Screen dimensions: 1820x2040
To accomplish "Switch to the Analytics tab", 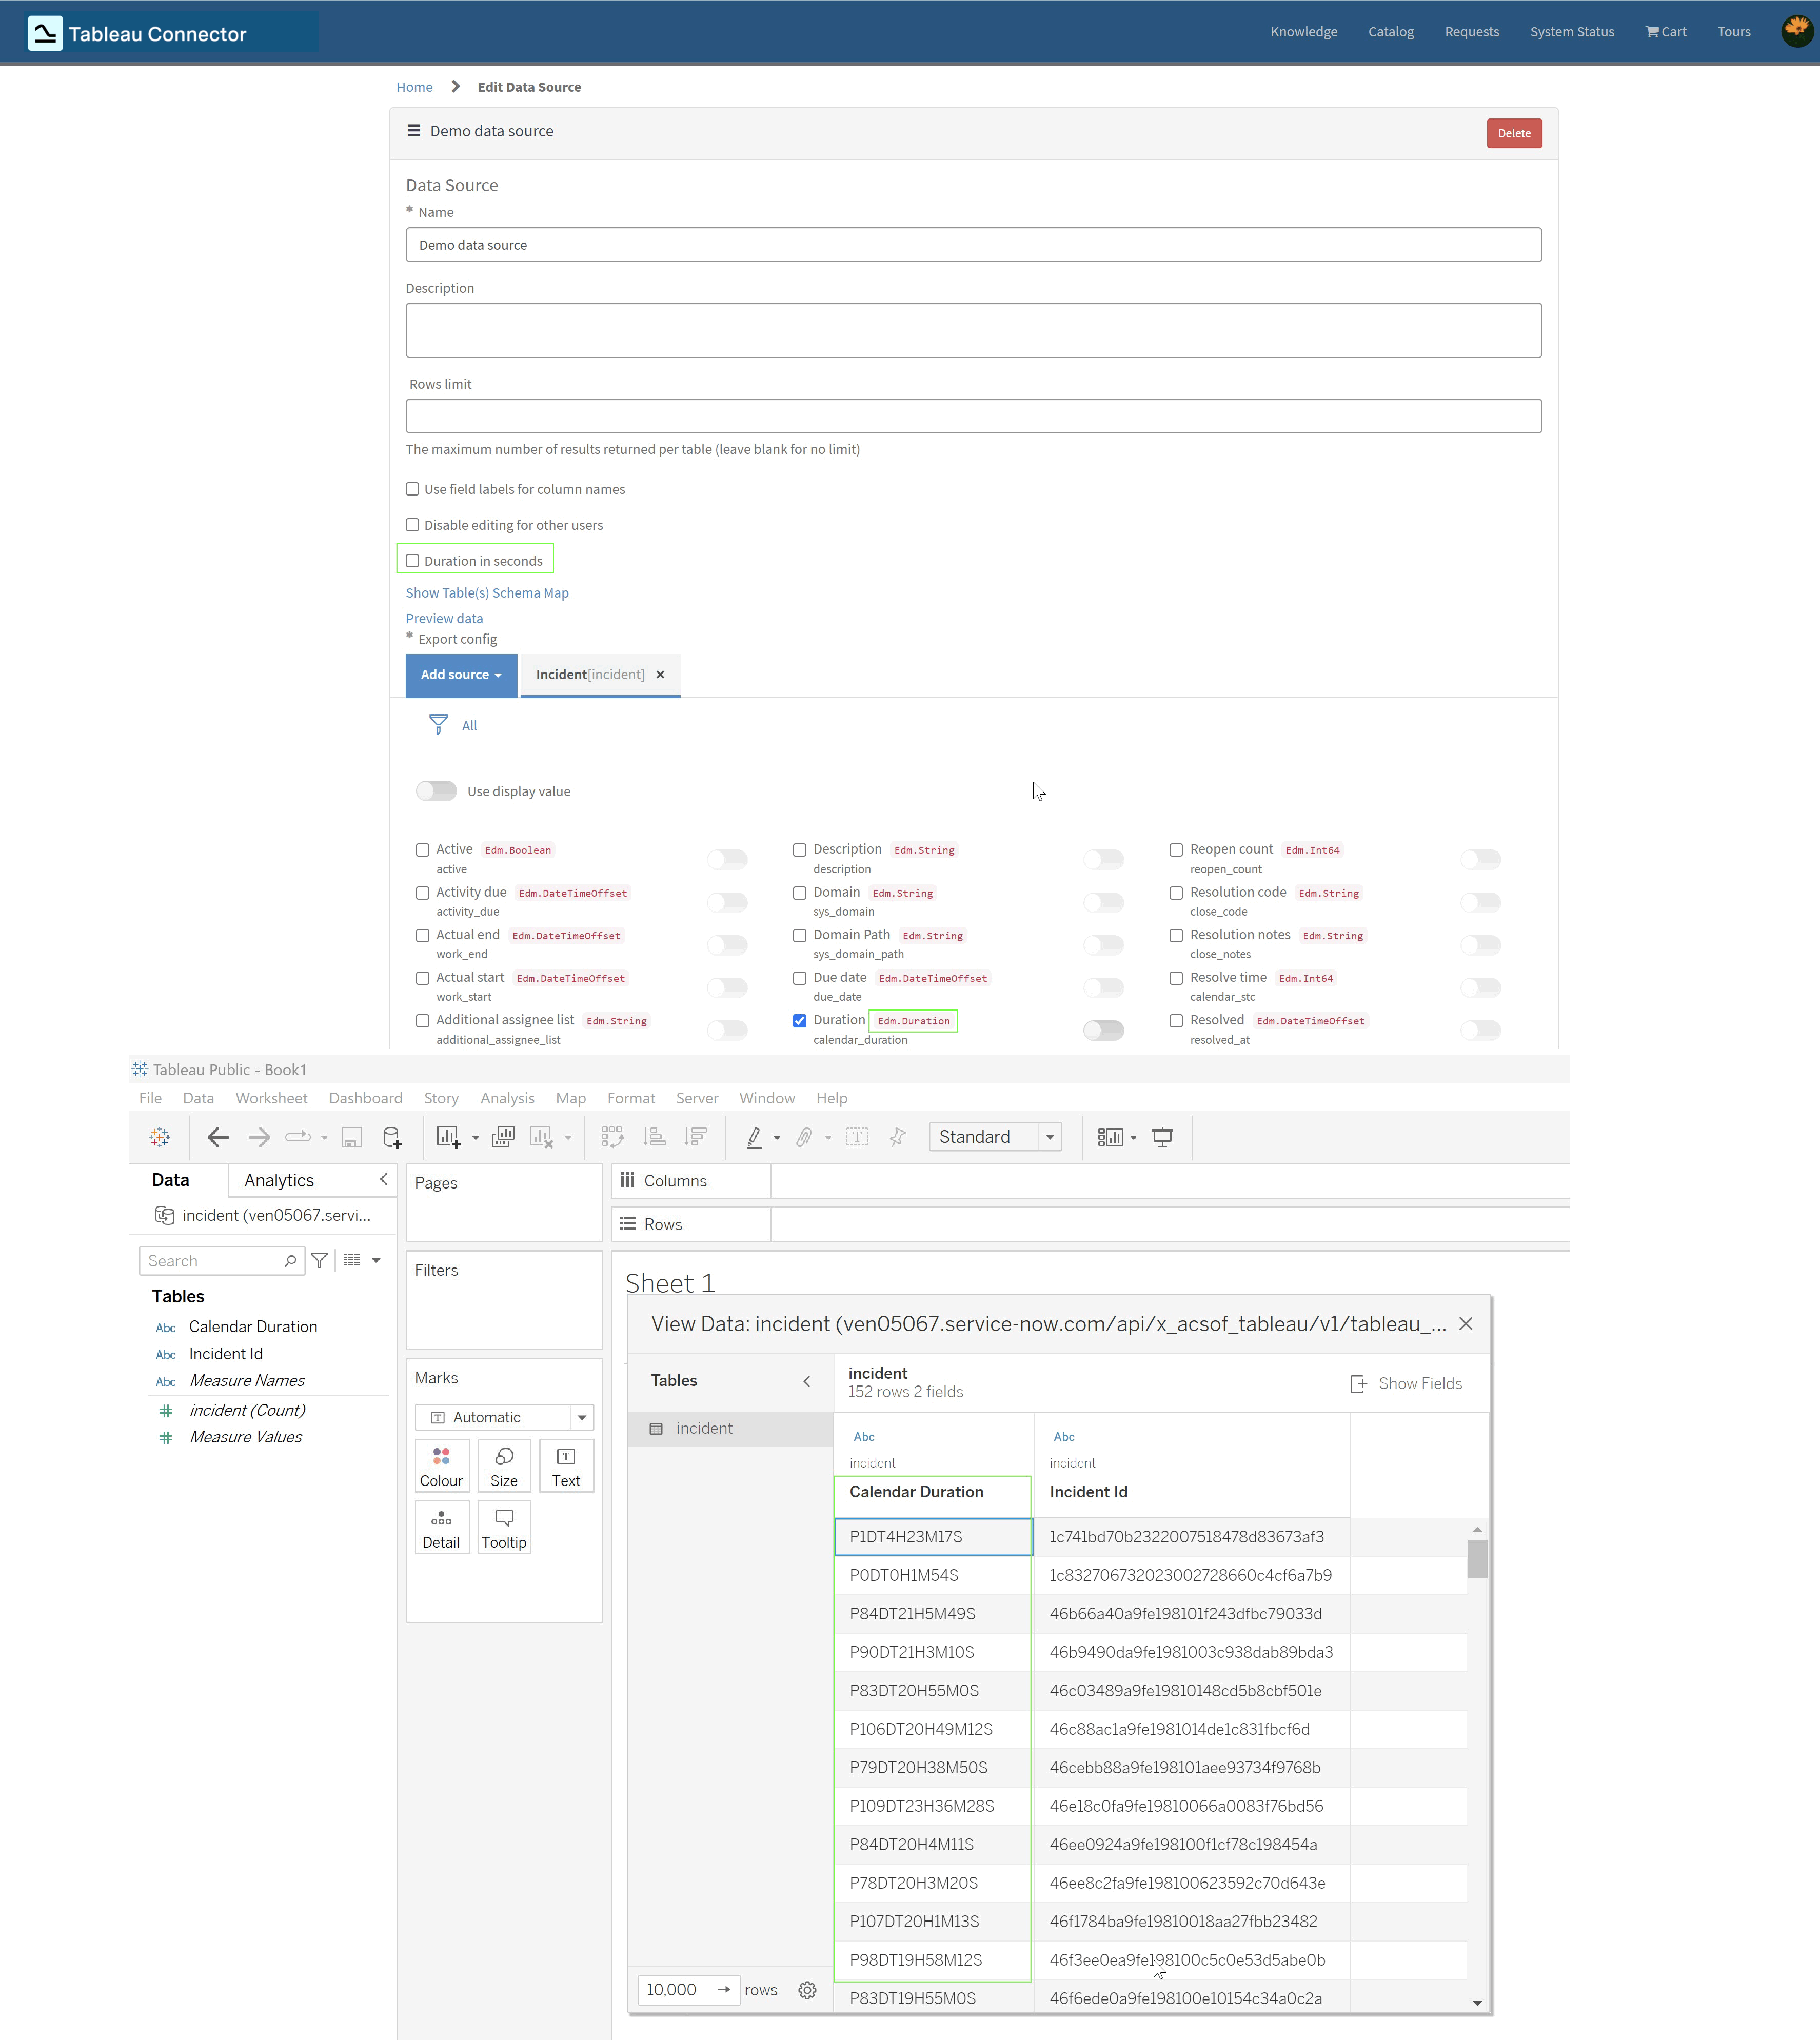I will click(278, 1180).
